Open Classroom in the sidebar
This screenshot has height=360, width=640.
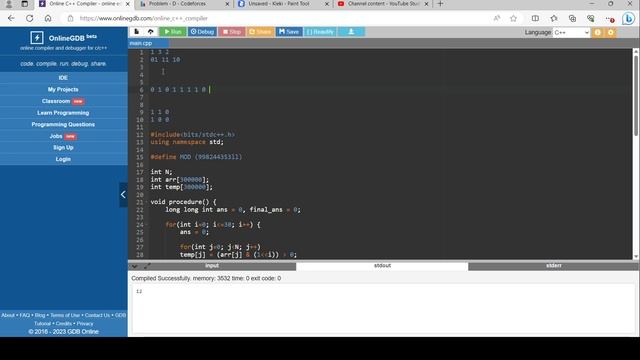[63, 101]
